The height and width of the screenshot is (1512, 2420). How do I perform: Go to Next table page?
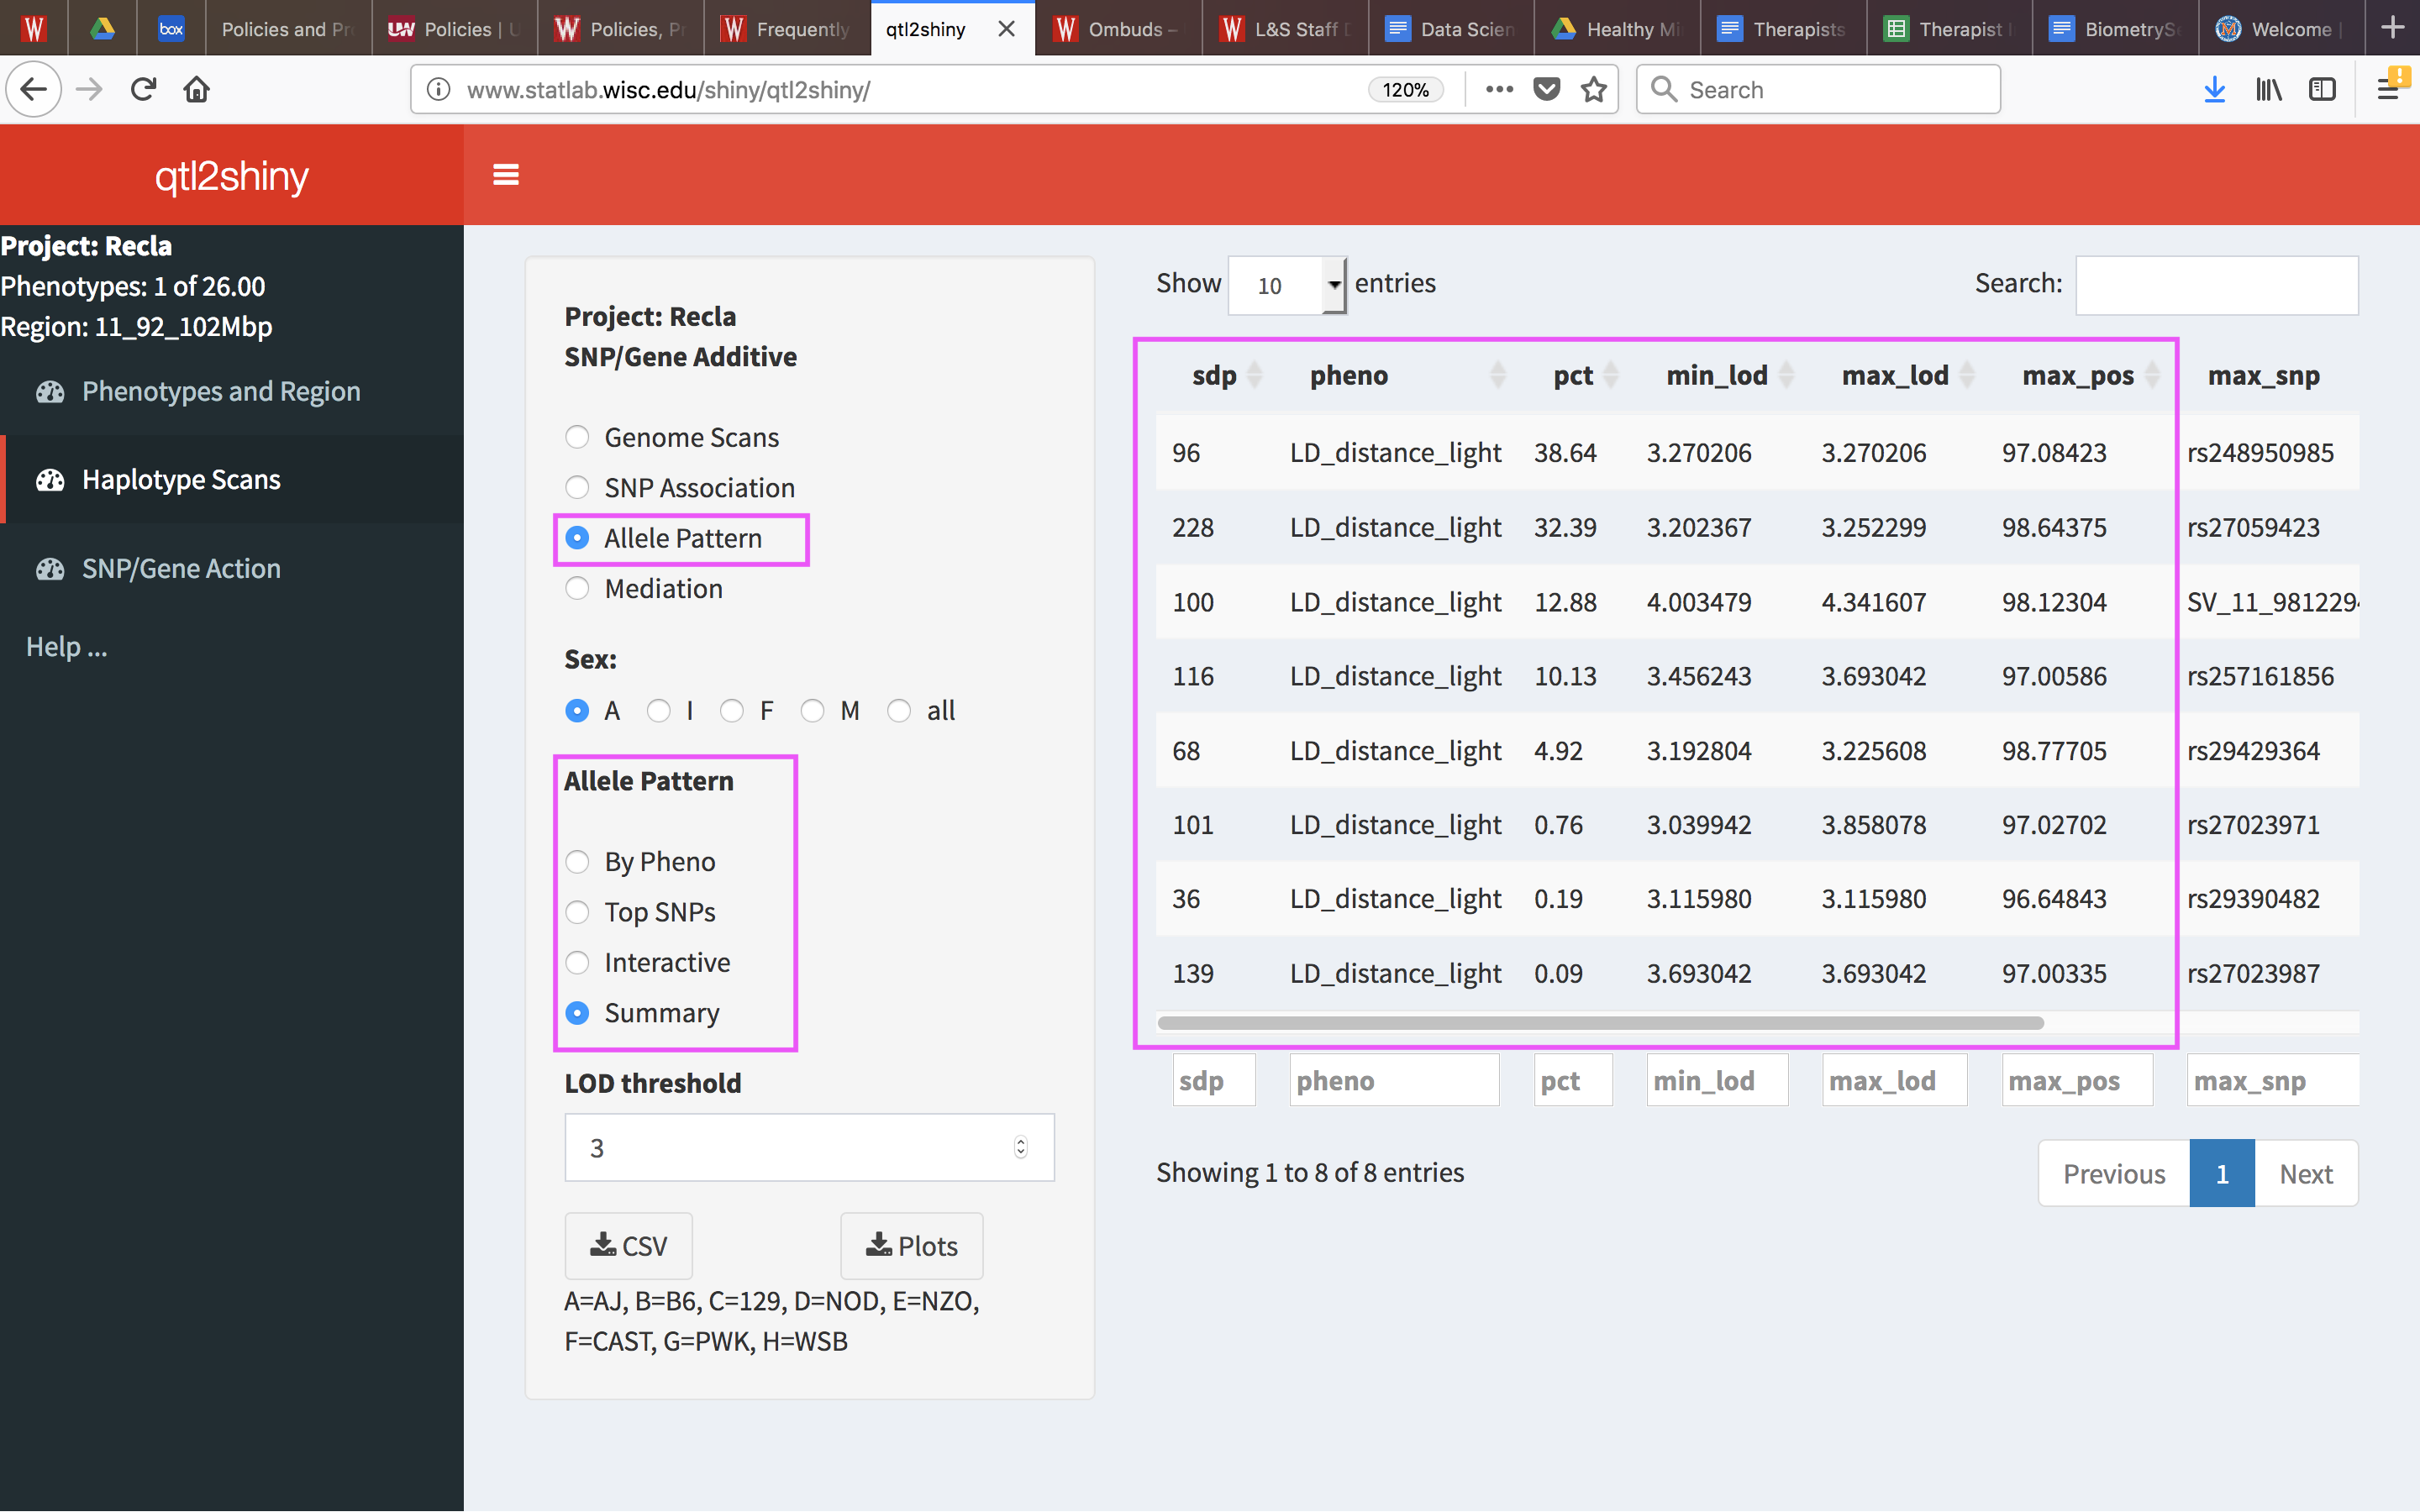(2306, 1173)
